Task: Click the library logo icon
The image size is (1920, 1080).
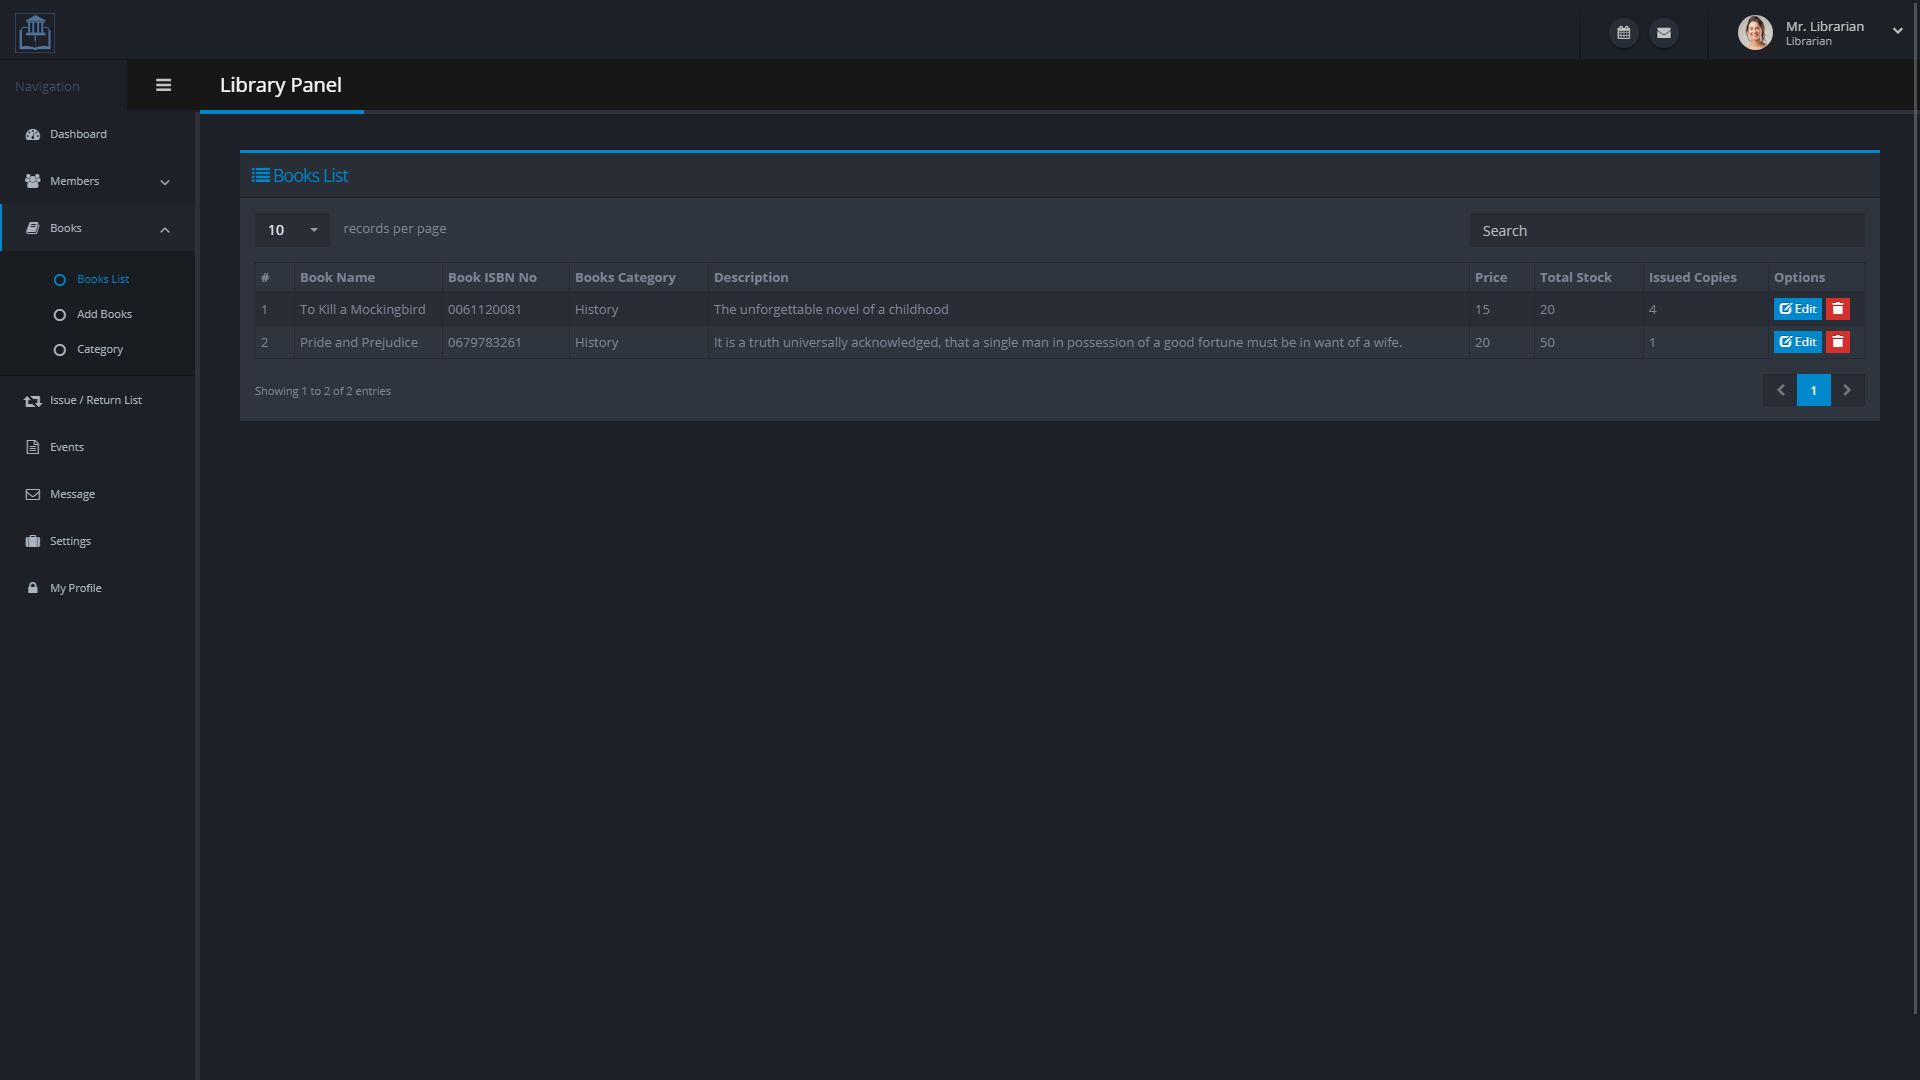Action: [x=35, y=32]
